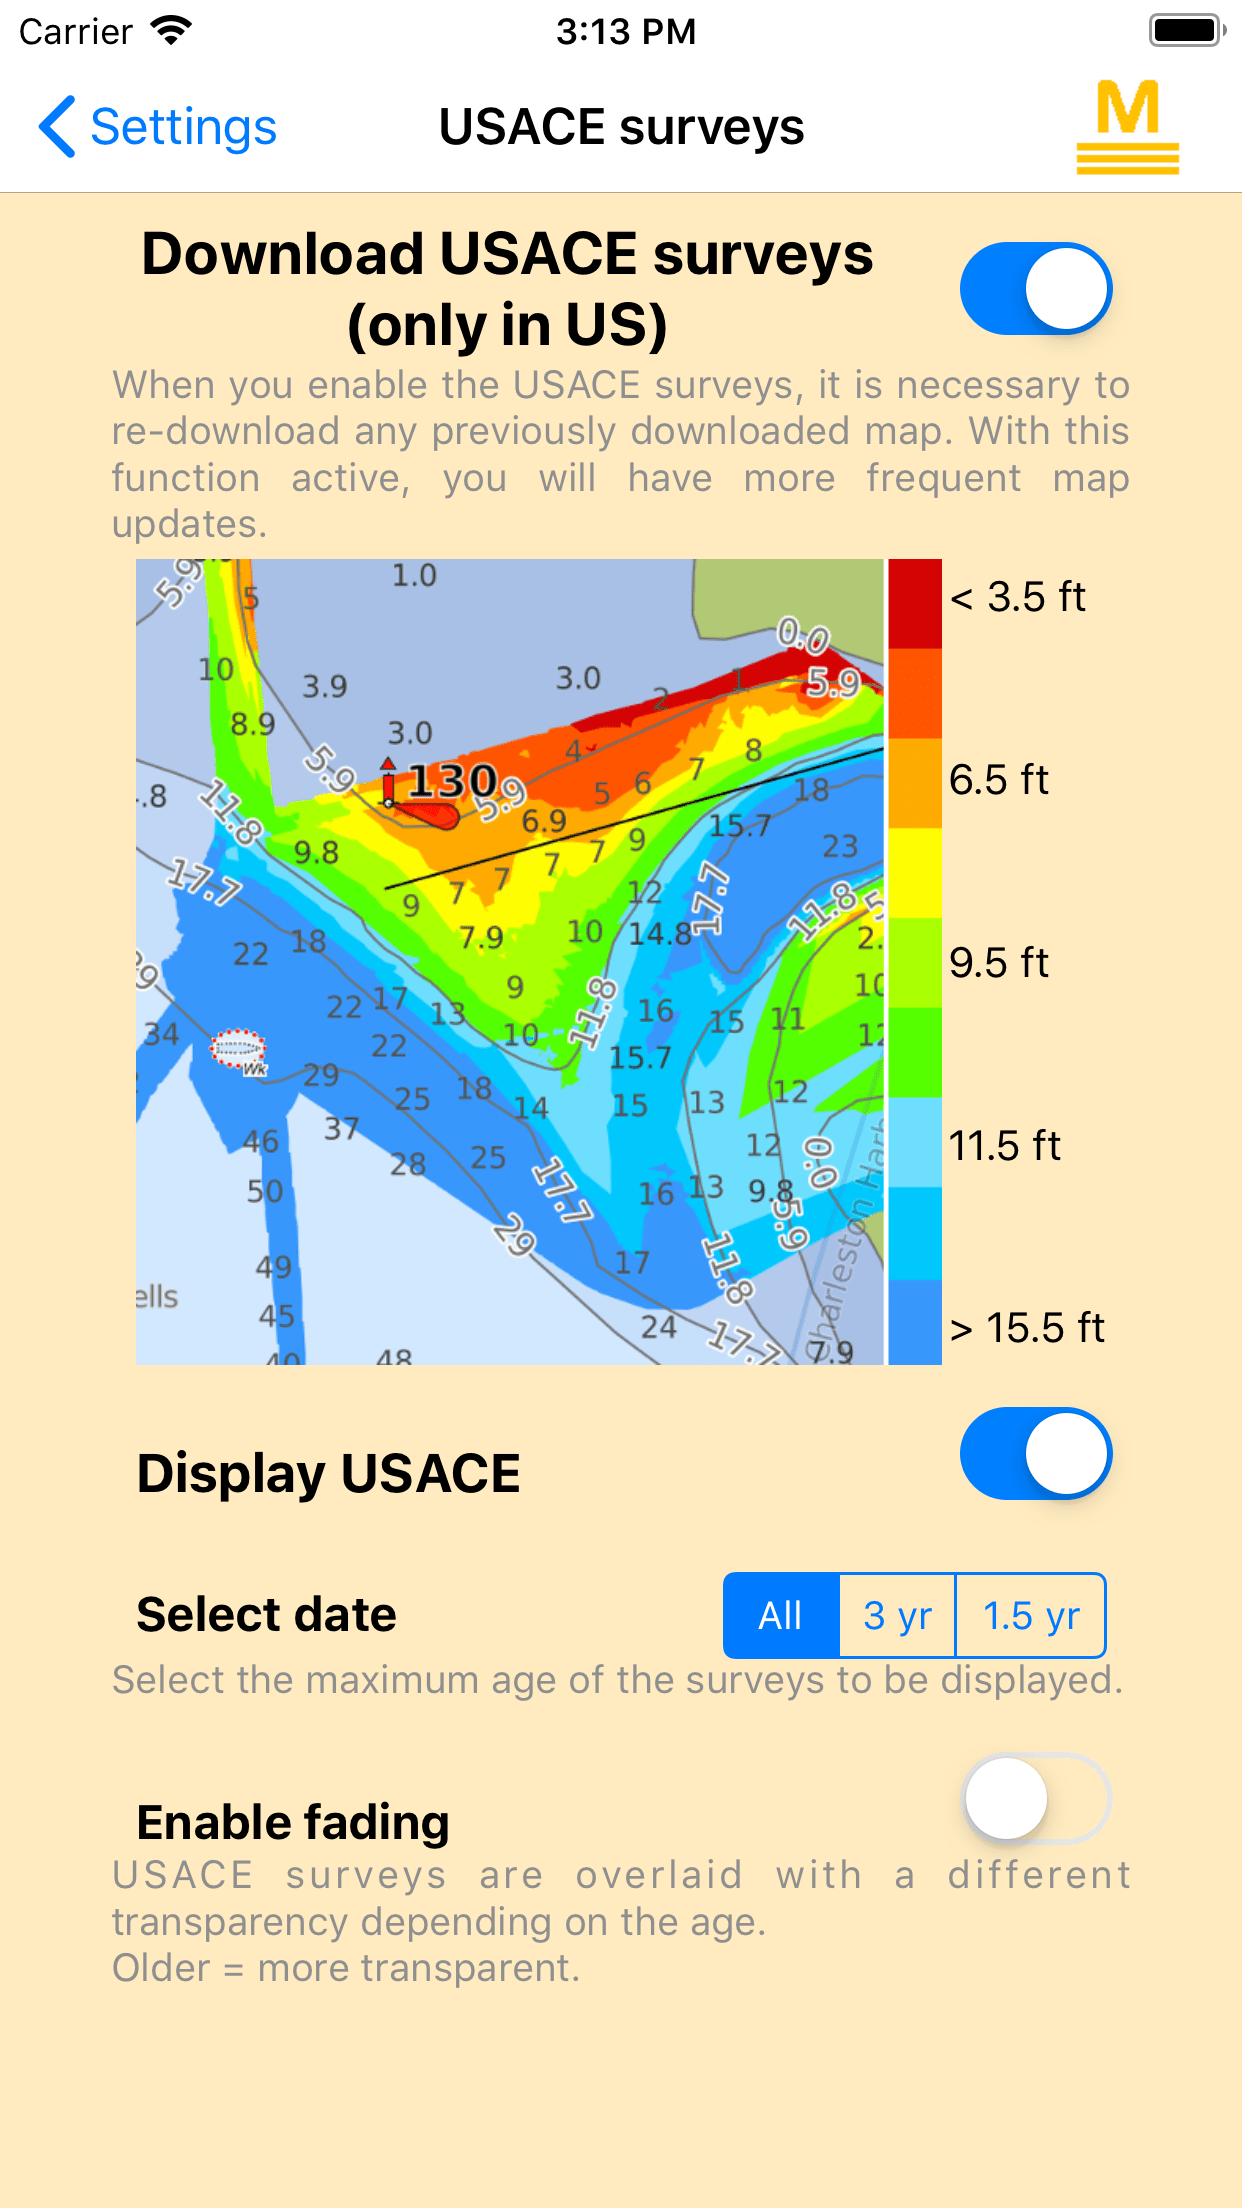Tap the wreck symbol on the map
The width and height of the screenshot is (1242, 2208).
coord(238,1050)
